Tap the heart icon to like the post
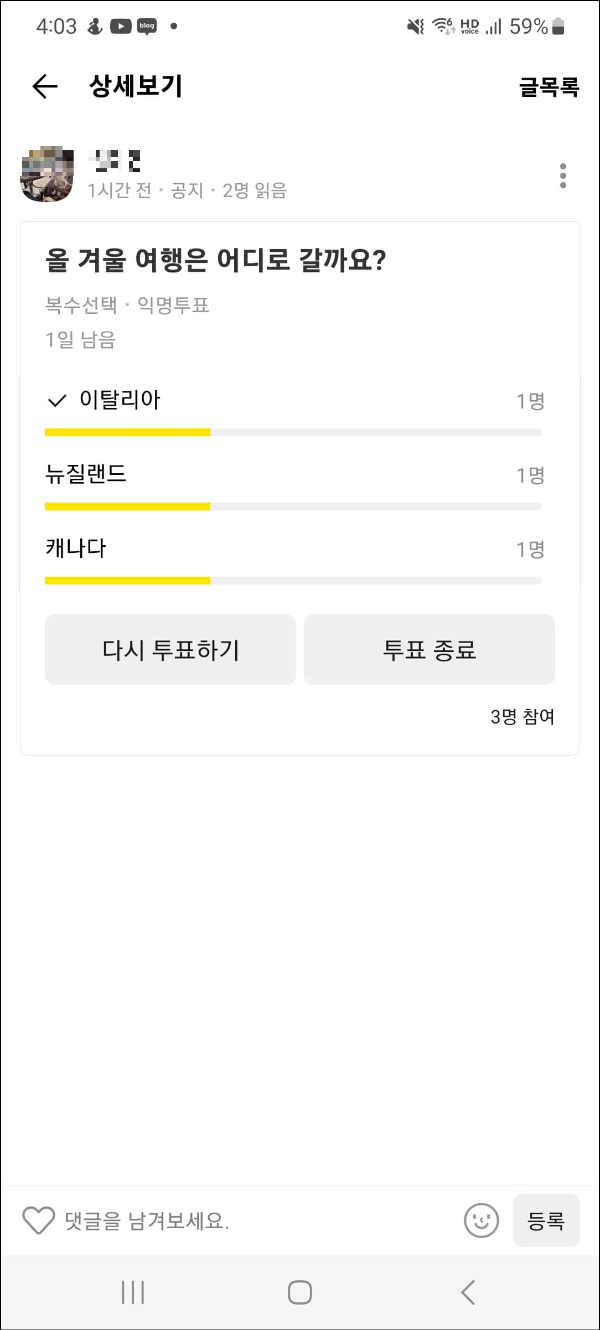600x1330 pixels. [x=38, y=1221]
